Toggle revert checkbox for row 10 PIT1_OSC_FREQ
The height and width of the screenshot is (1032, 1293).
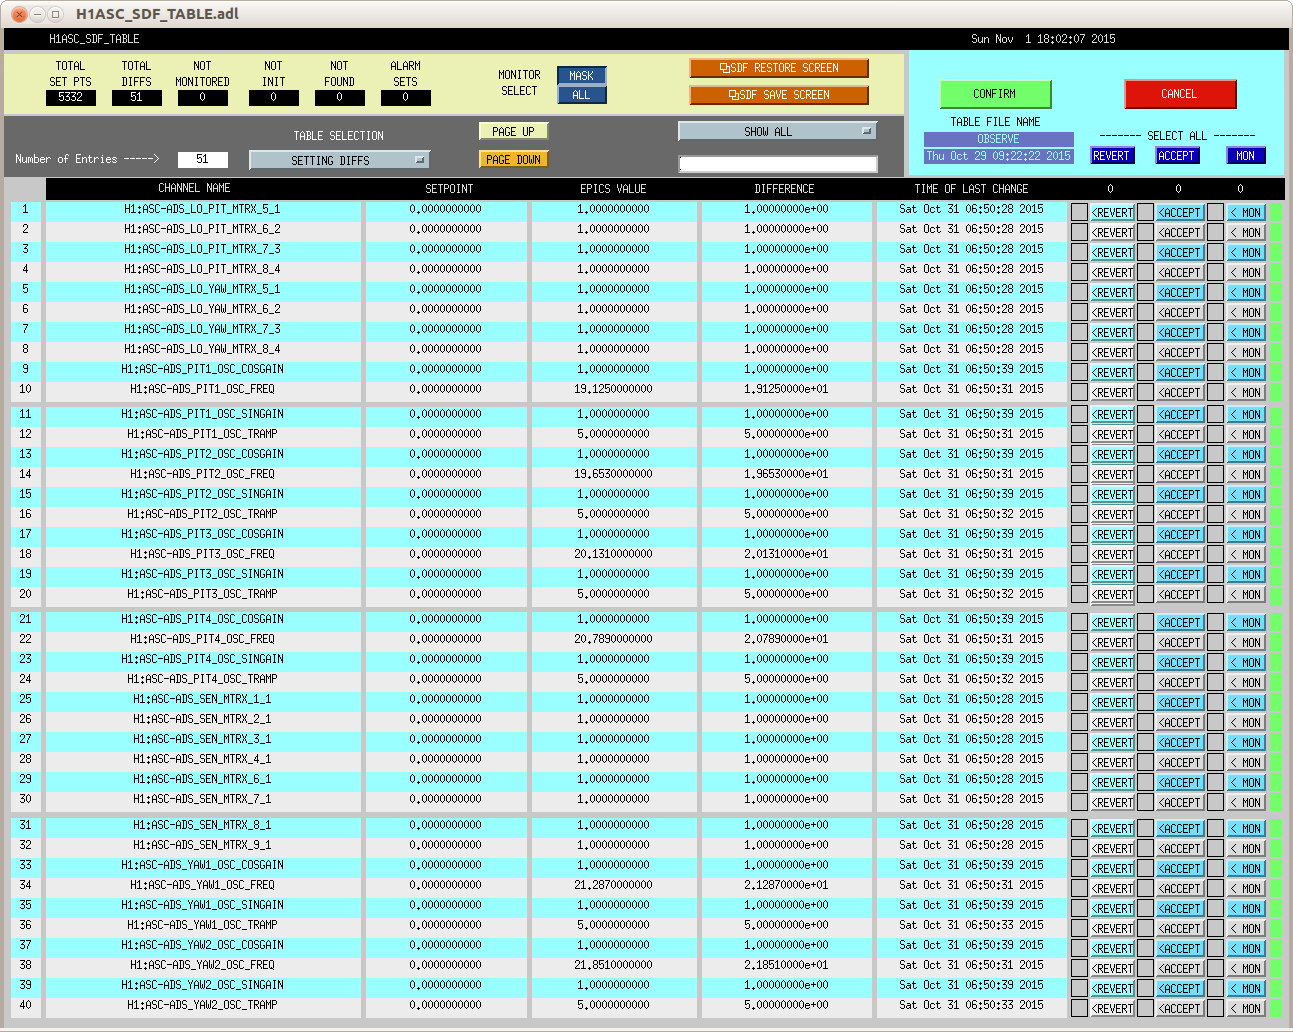(1079, 392)
